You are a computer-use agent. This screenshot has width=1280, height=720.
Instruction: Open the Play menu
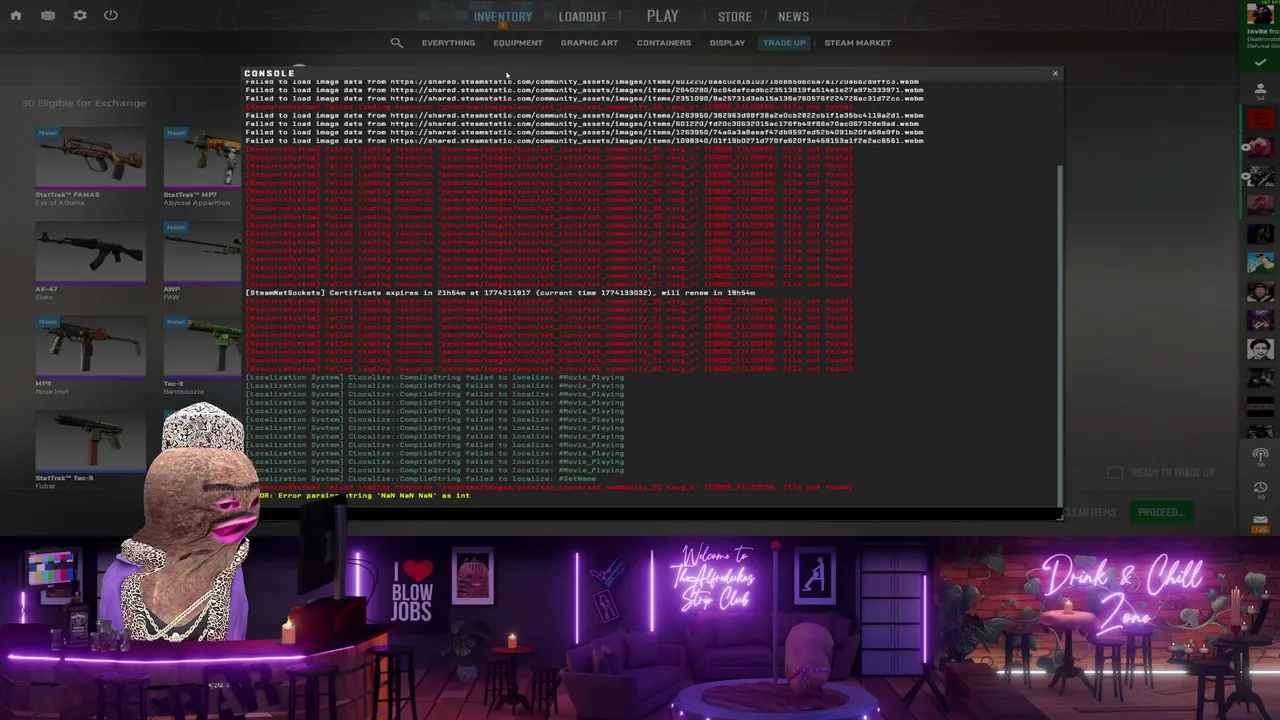point(662,16)
